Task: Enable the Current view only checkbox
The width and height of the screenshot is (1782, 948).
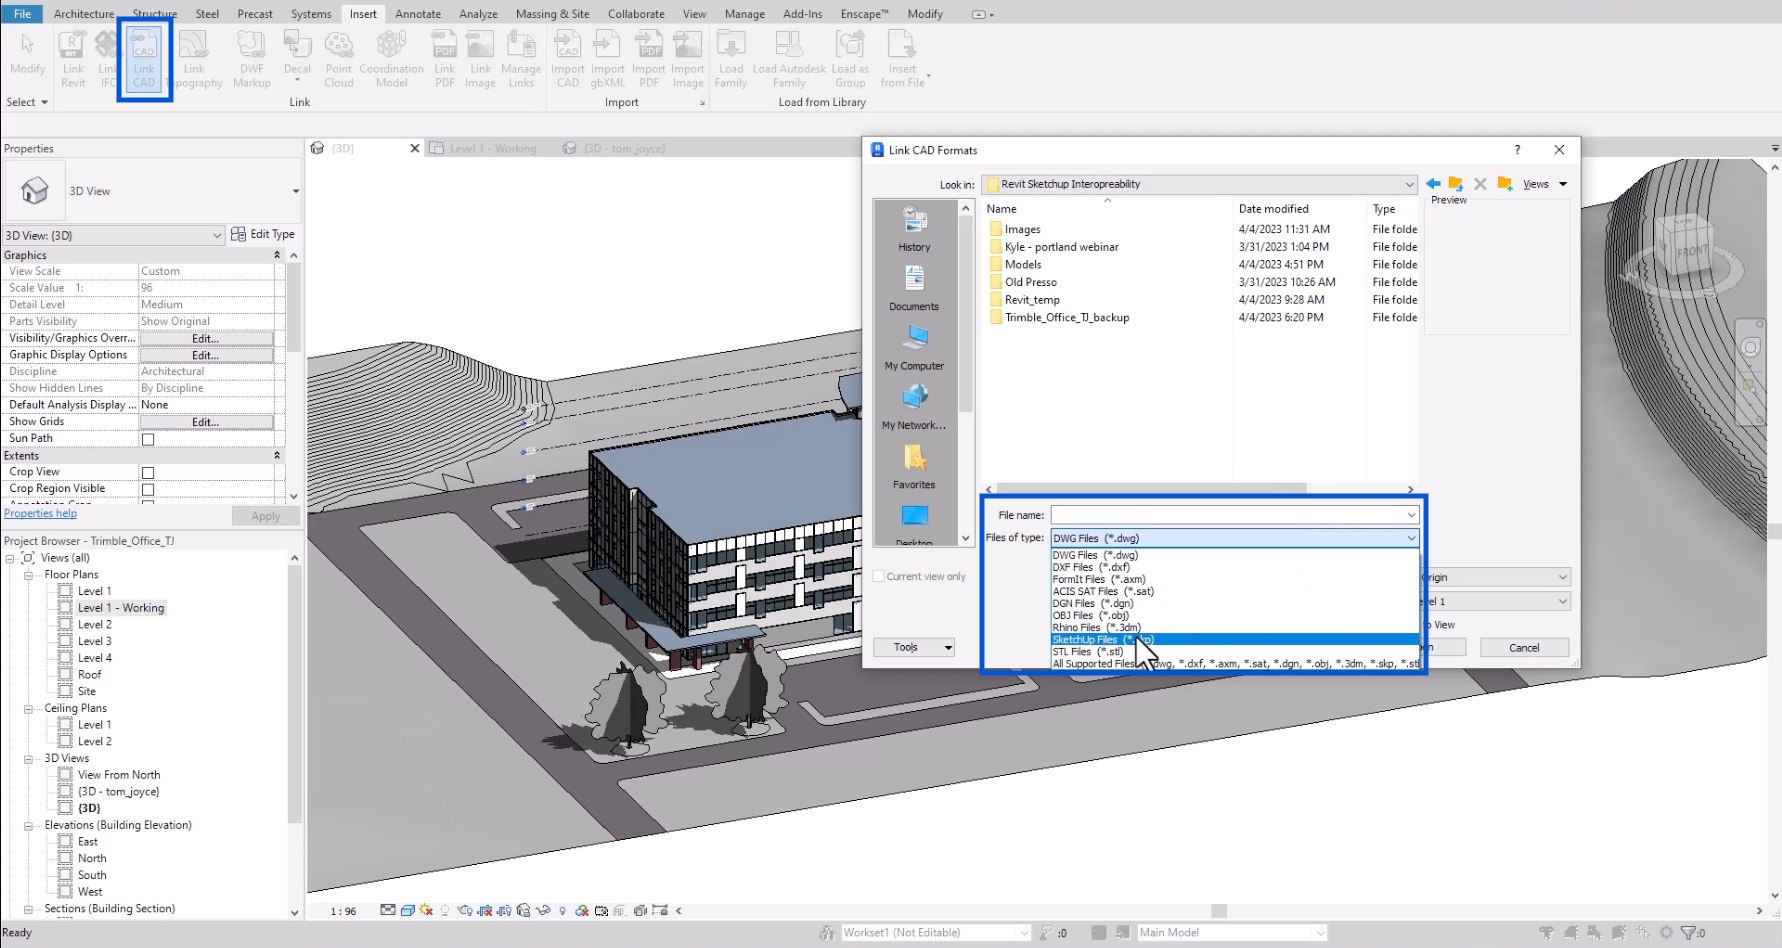Action: (x=878, y=576)
